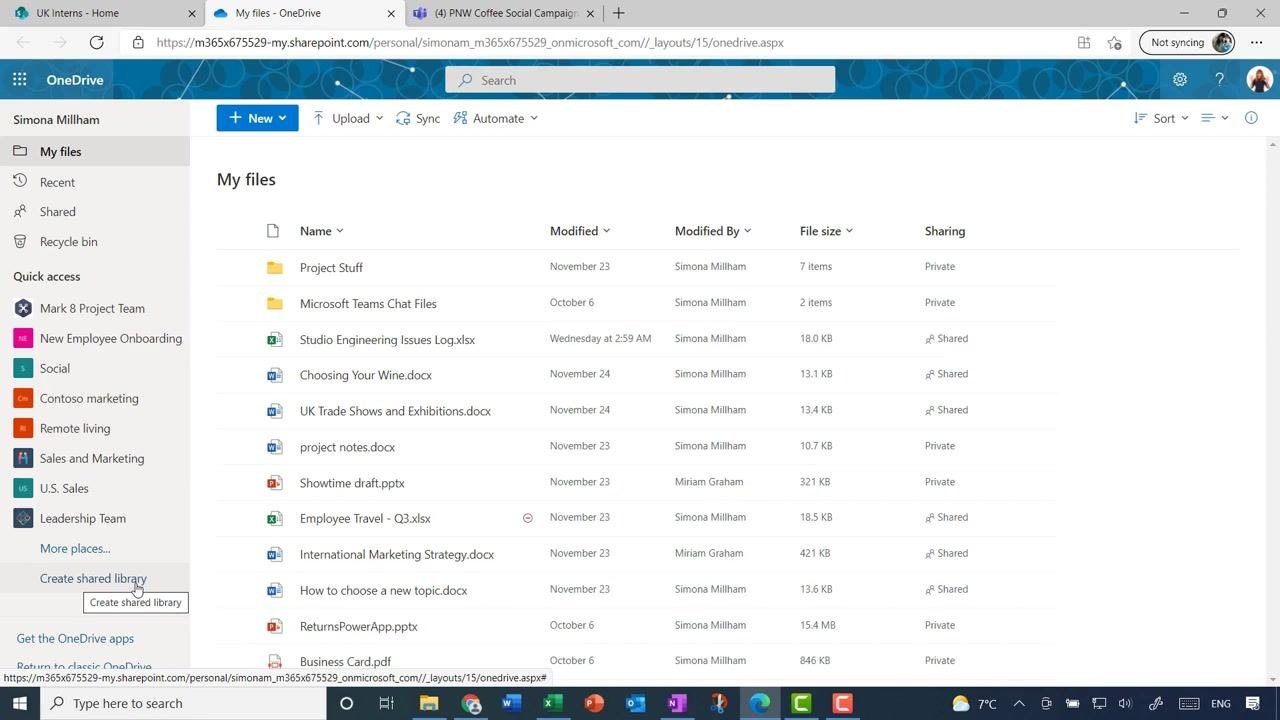
Task: Open Microsoft Teams Chat Files folder
Action: pos(368,303)
